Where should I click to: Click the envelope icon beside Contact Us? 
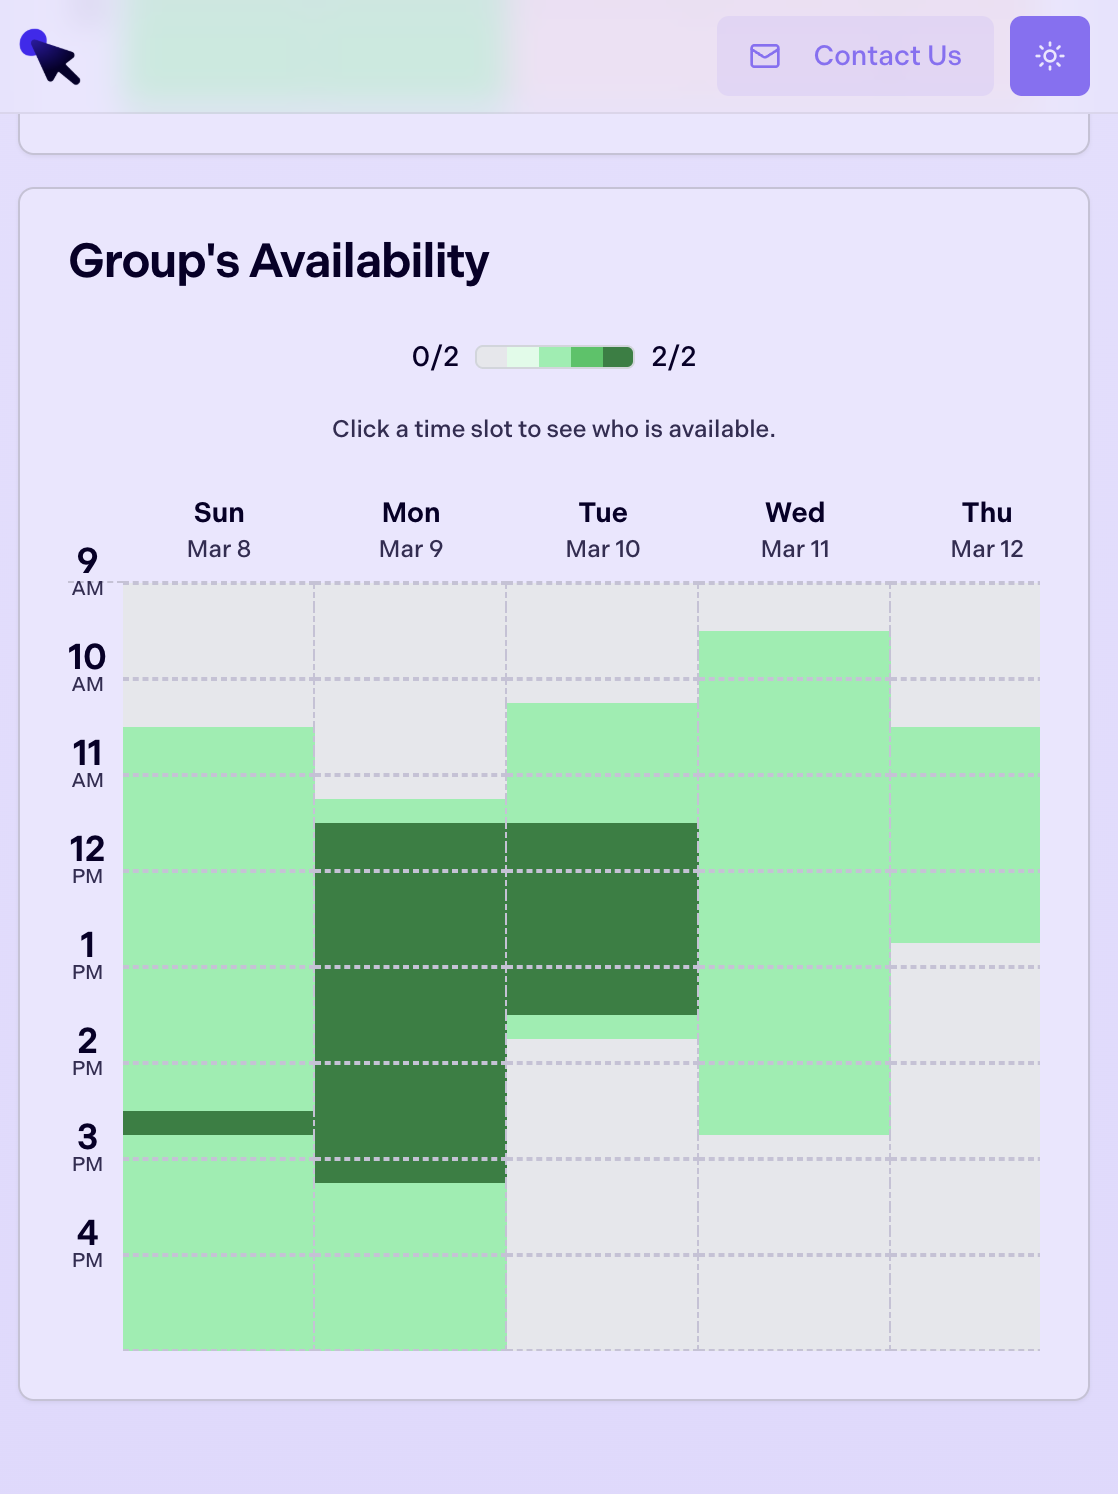(x=765, y=56)
